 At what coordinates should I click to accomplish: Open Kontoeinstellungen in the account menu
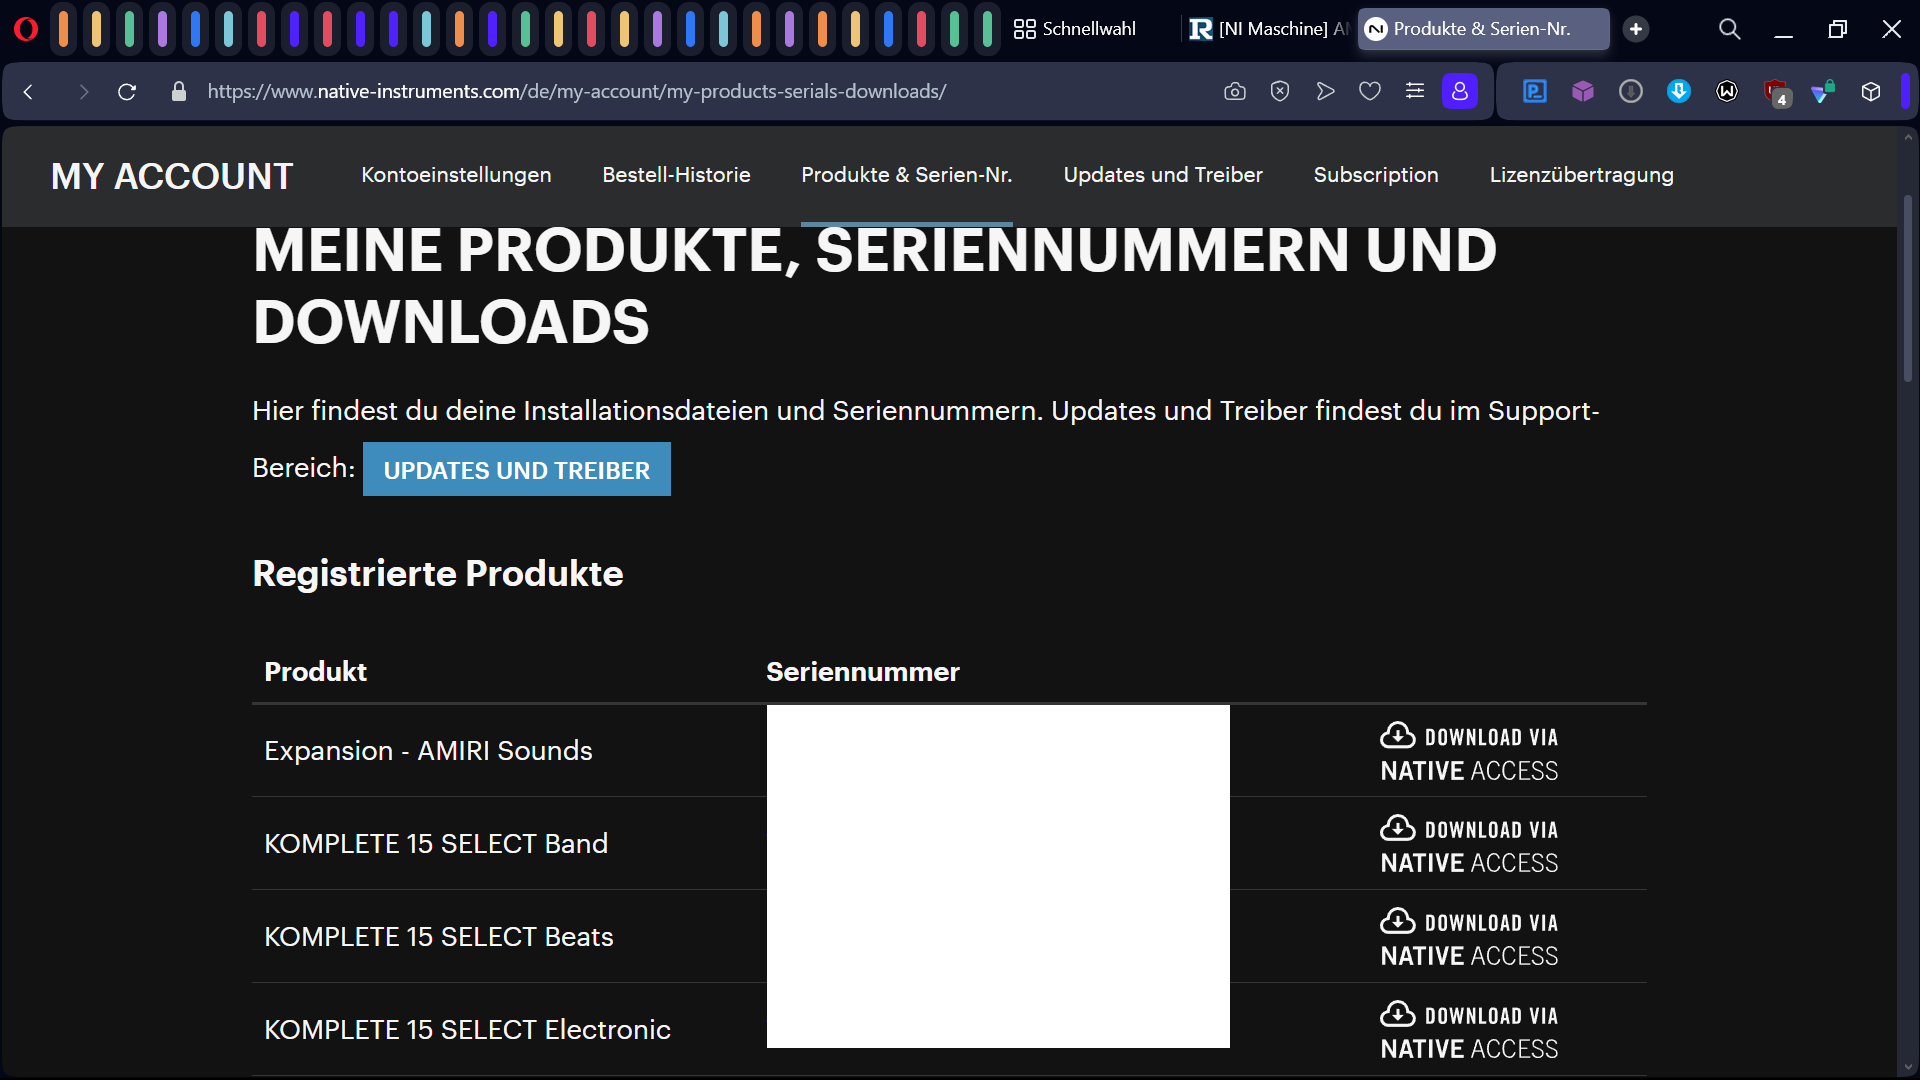pos(456,175)
